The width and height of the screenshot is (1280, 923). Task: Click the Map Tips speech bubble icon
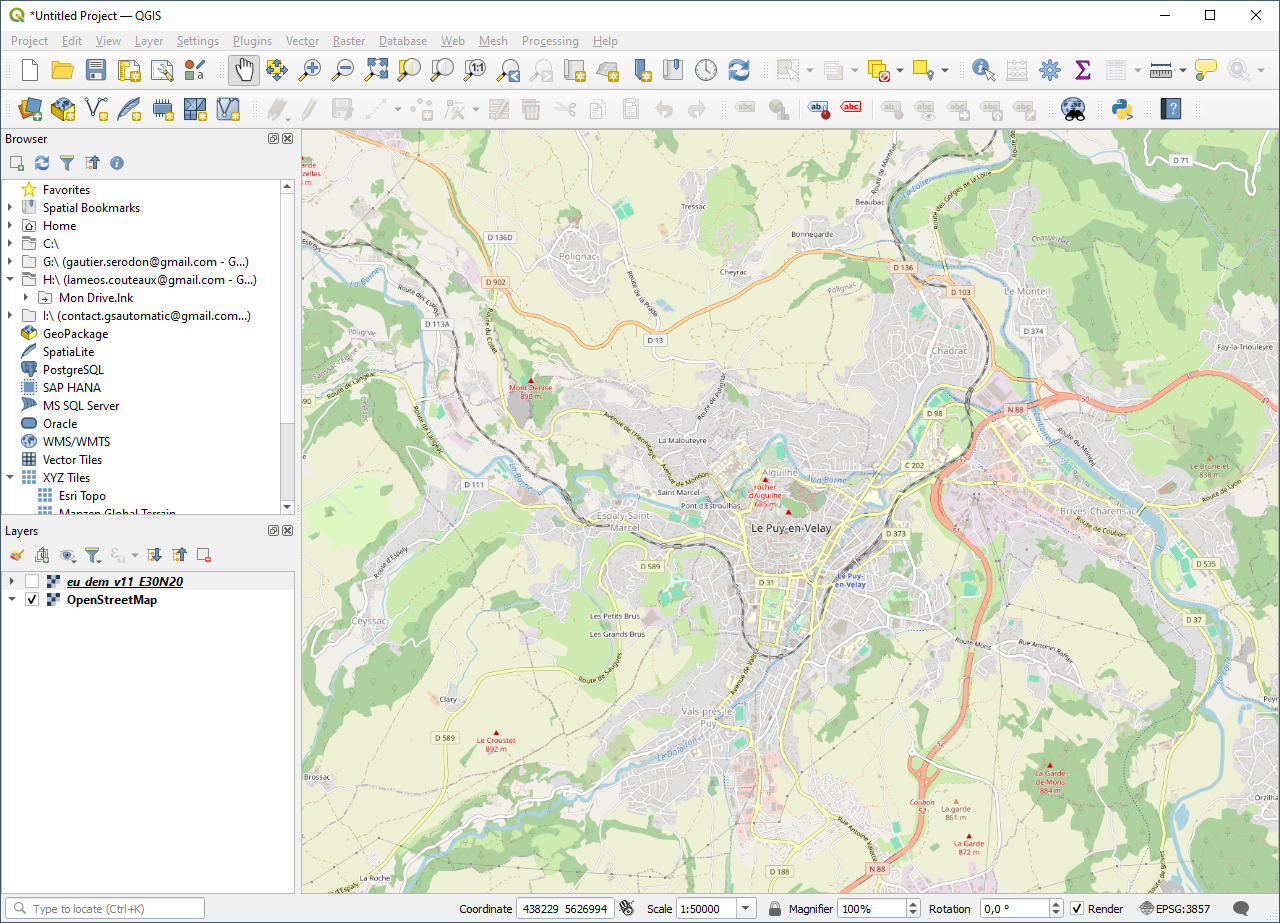click(1206, 70)
